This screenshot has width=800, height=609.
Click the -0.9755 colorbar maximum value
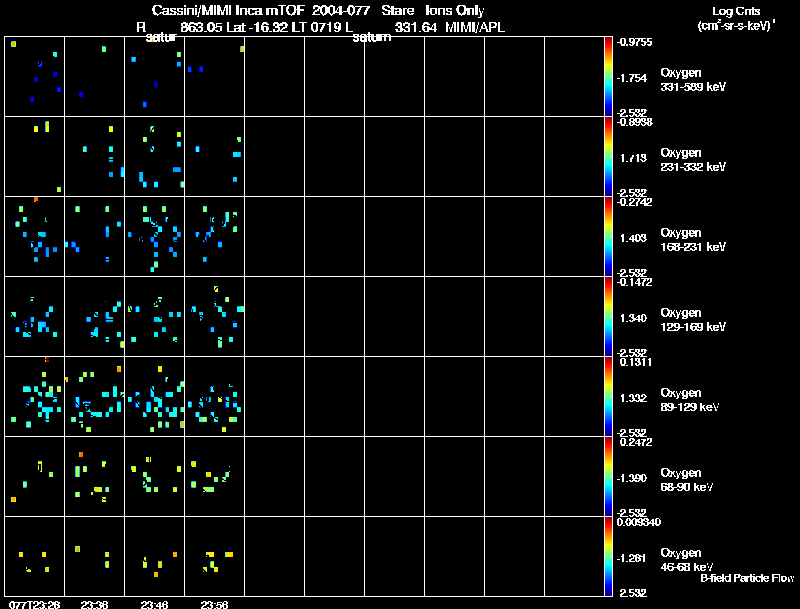coord(634,42)
